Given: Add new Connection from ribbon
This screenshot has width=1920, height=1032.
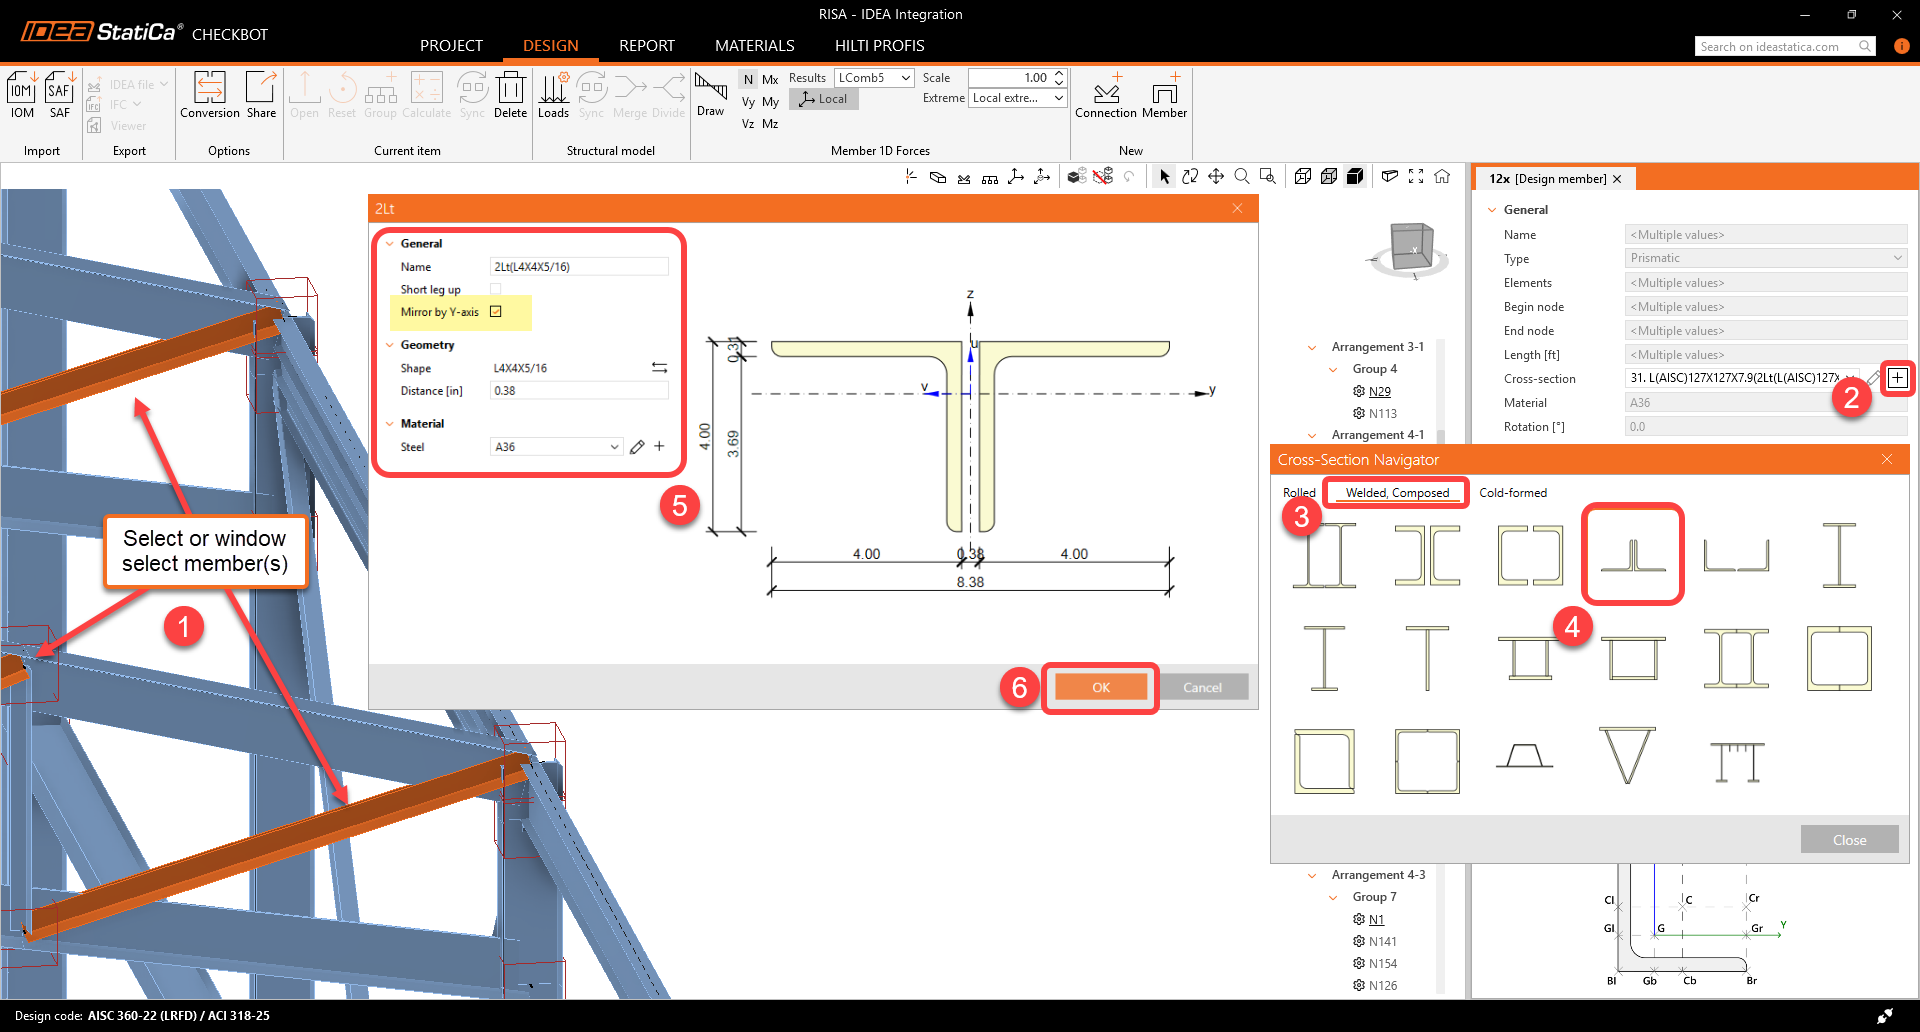Looking at the screenshot, I should 1106,95.
